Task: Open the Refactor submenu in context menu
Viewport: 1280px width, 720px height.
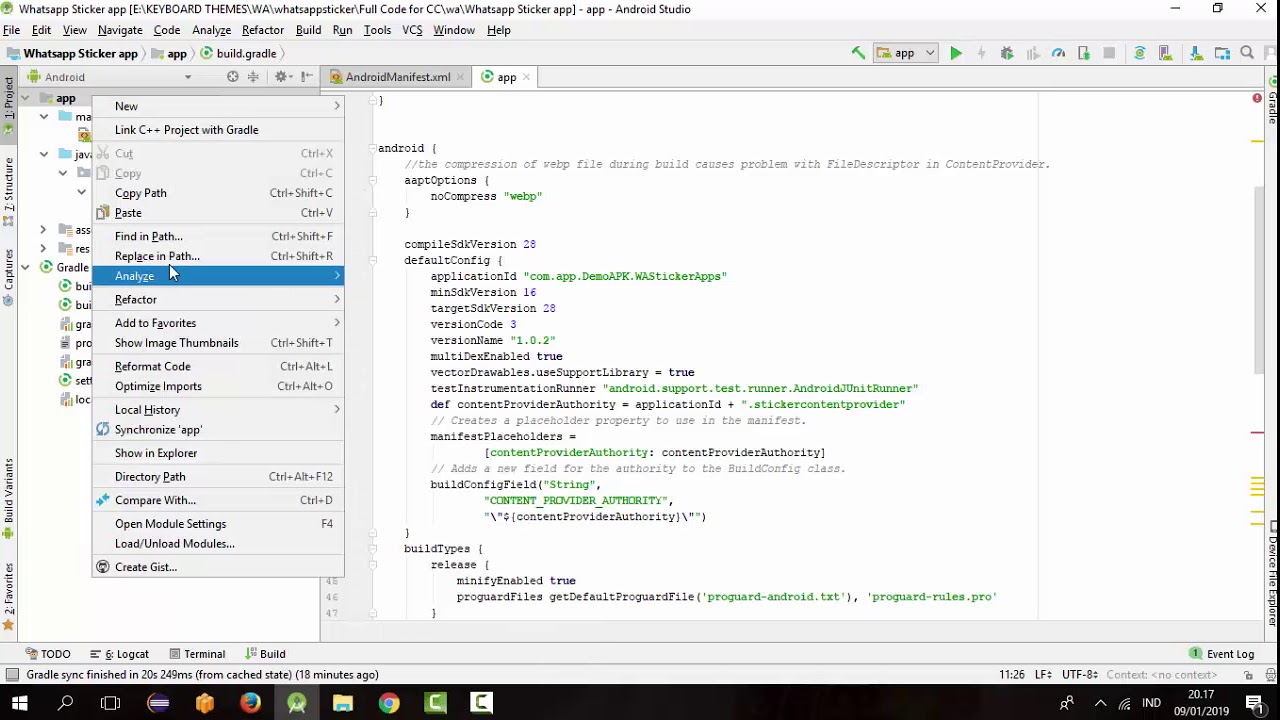Action: [218, 300]
